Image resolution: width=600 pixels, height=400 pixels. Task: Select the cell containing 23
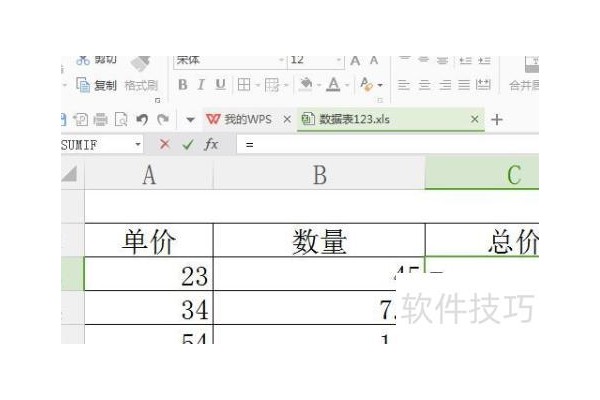pyautogui.click(x=149, y=274)
